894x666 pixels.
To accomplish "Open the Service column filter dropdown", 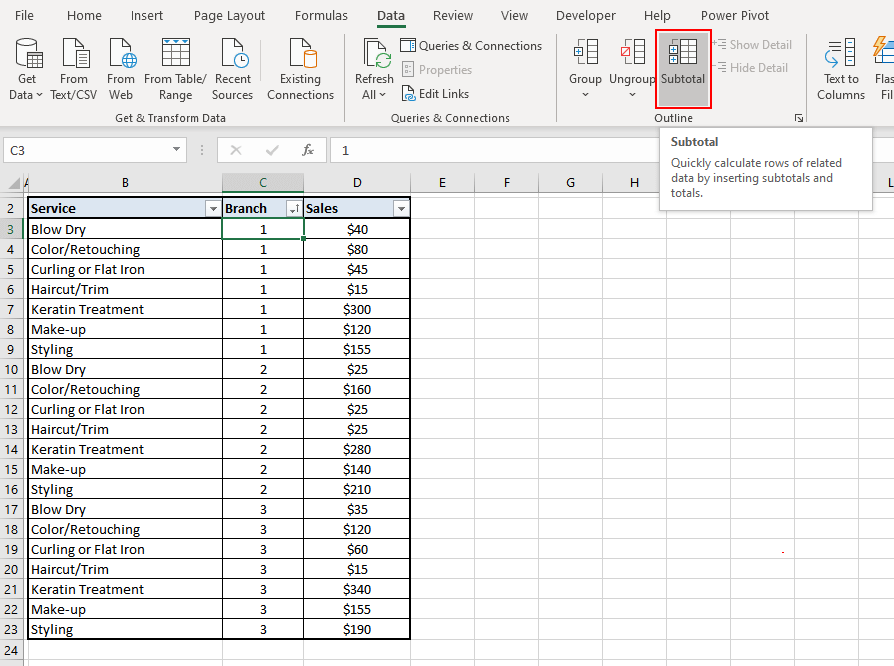I will pos(212,209).
